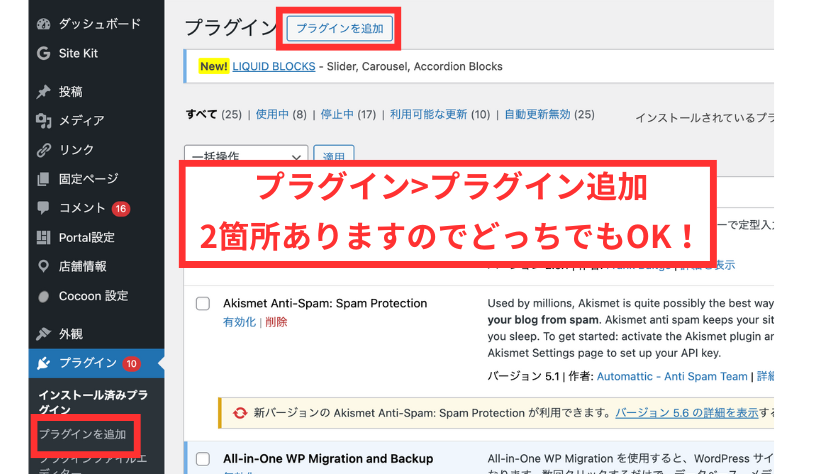Open メディア menu item

[x=81, y=121]
